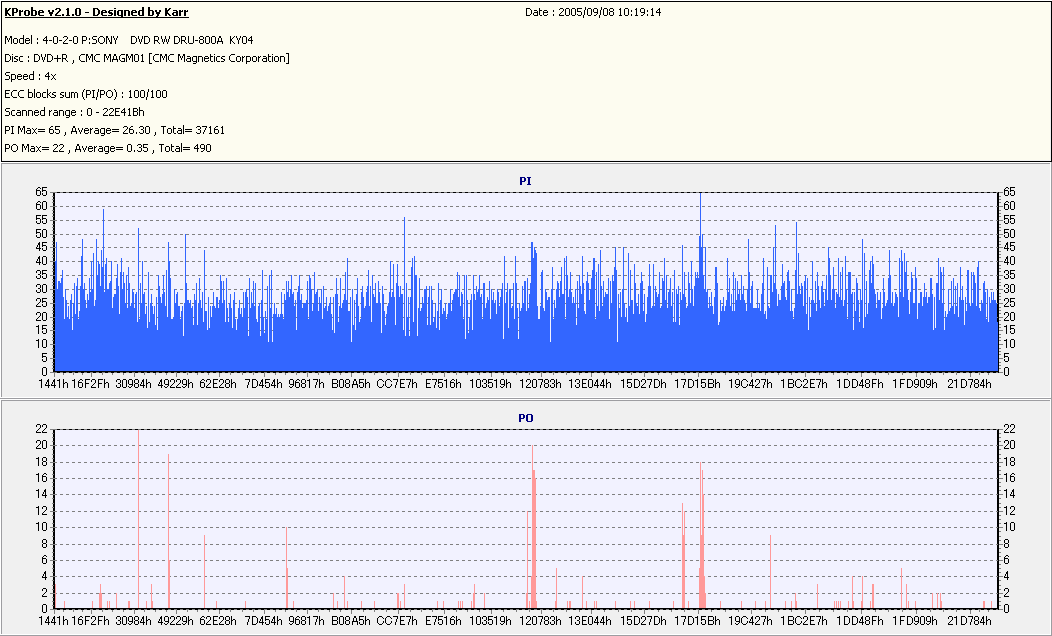Click the left PO y-axis value 22
This screenshot has height=636, width=1052.
point(42,429)
